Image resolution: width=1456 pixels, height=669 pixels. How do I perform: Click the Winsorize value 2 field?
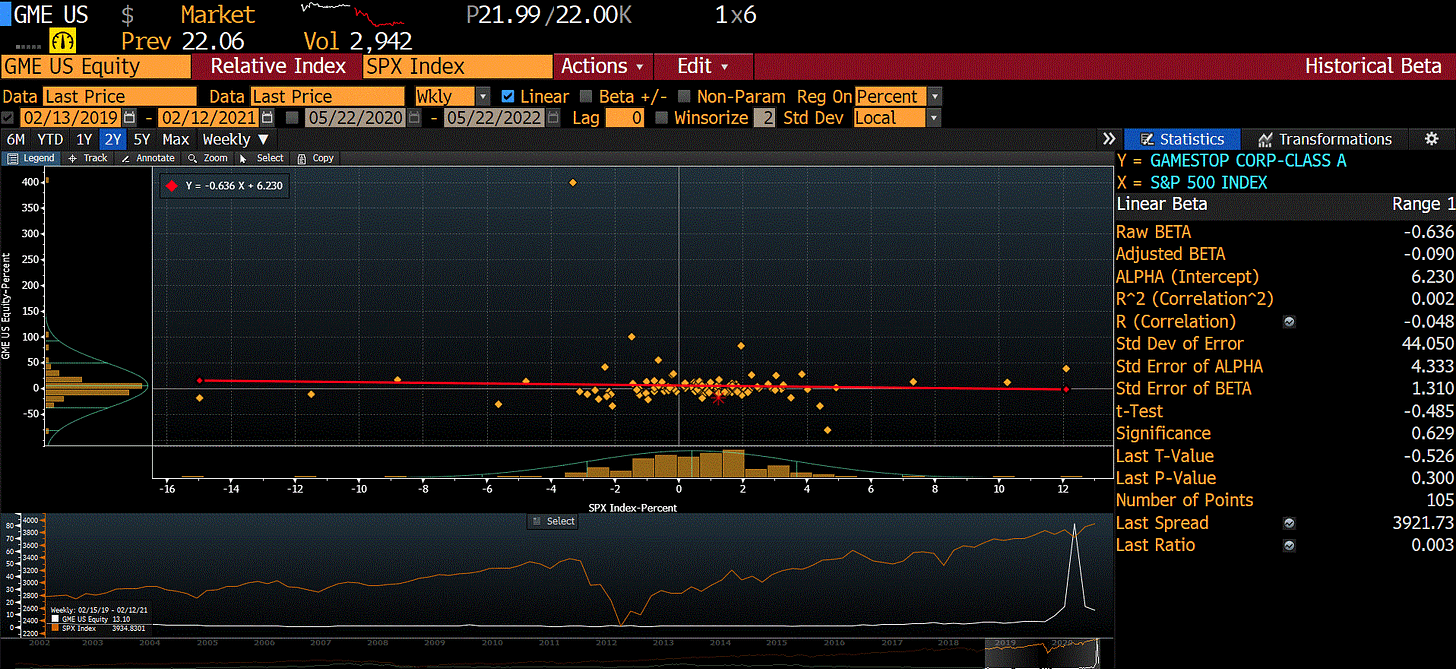click(764, 118)
